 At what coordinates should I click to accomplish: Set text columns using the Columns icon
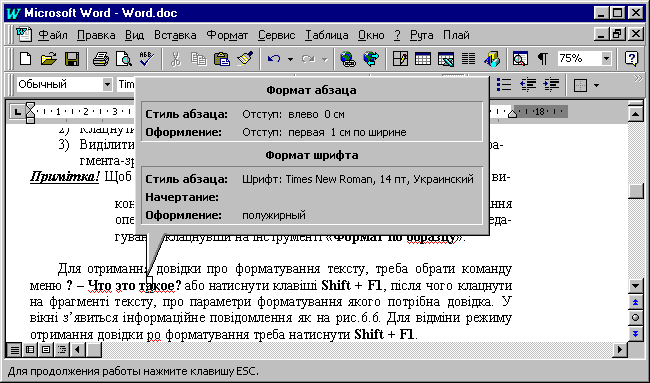point(469,59)
